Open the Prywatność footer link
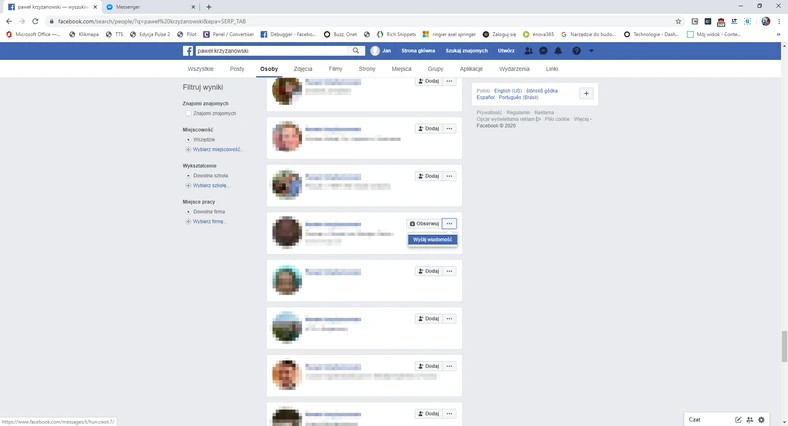The image size is (788, 426). pyautogui.click(x=489, y=113)
